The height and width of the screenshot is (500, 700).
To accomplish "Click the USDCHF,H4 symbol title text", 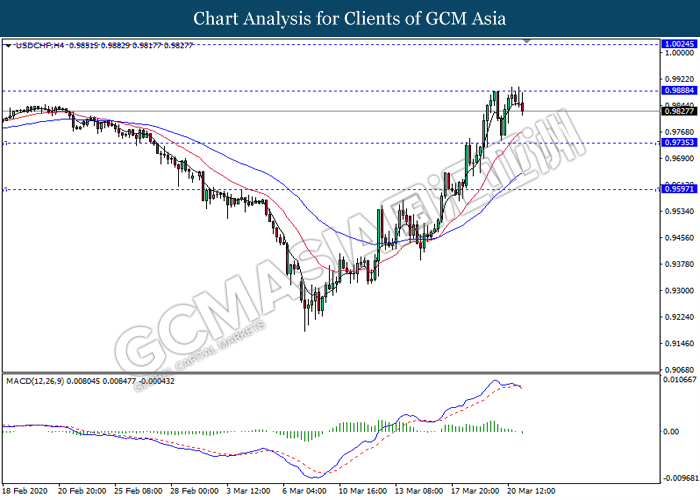I will (40, 45).
